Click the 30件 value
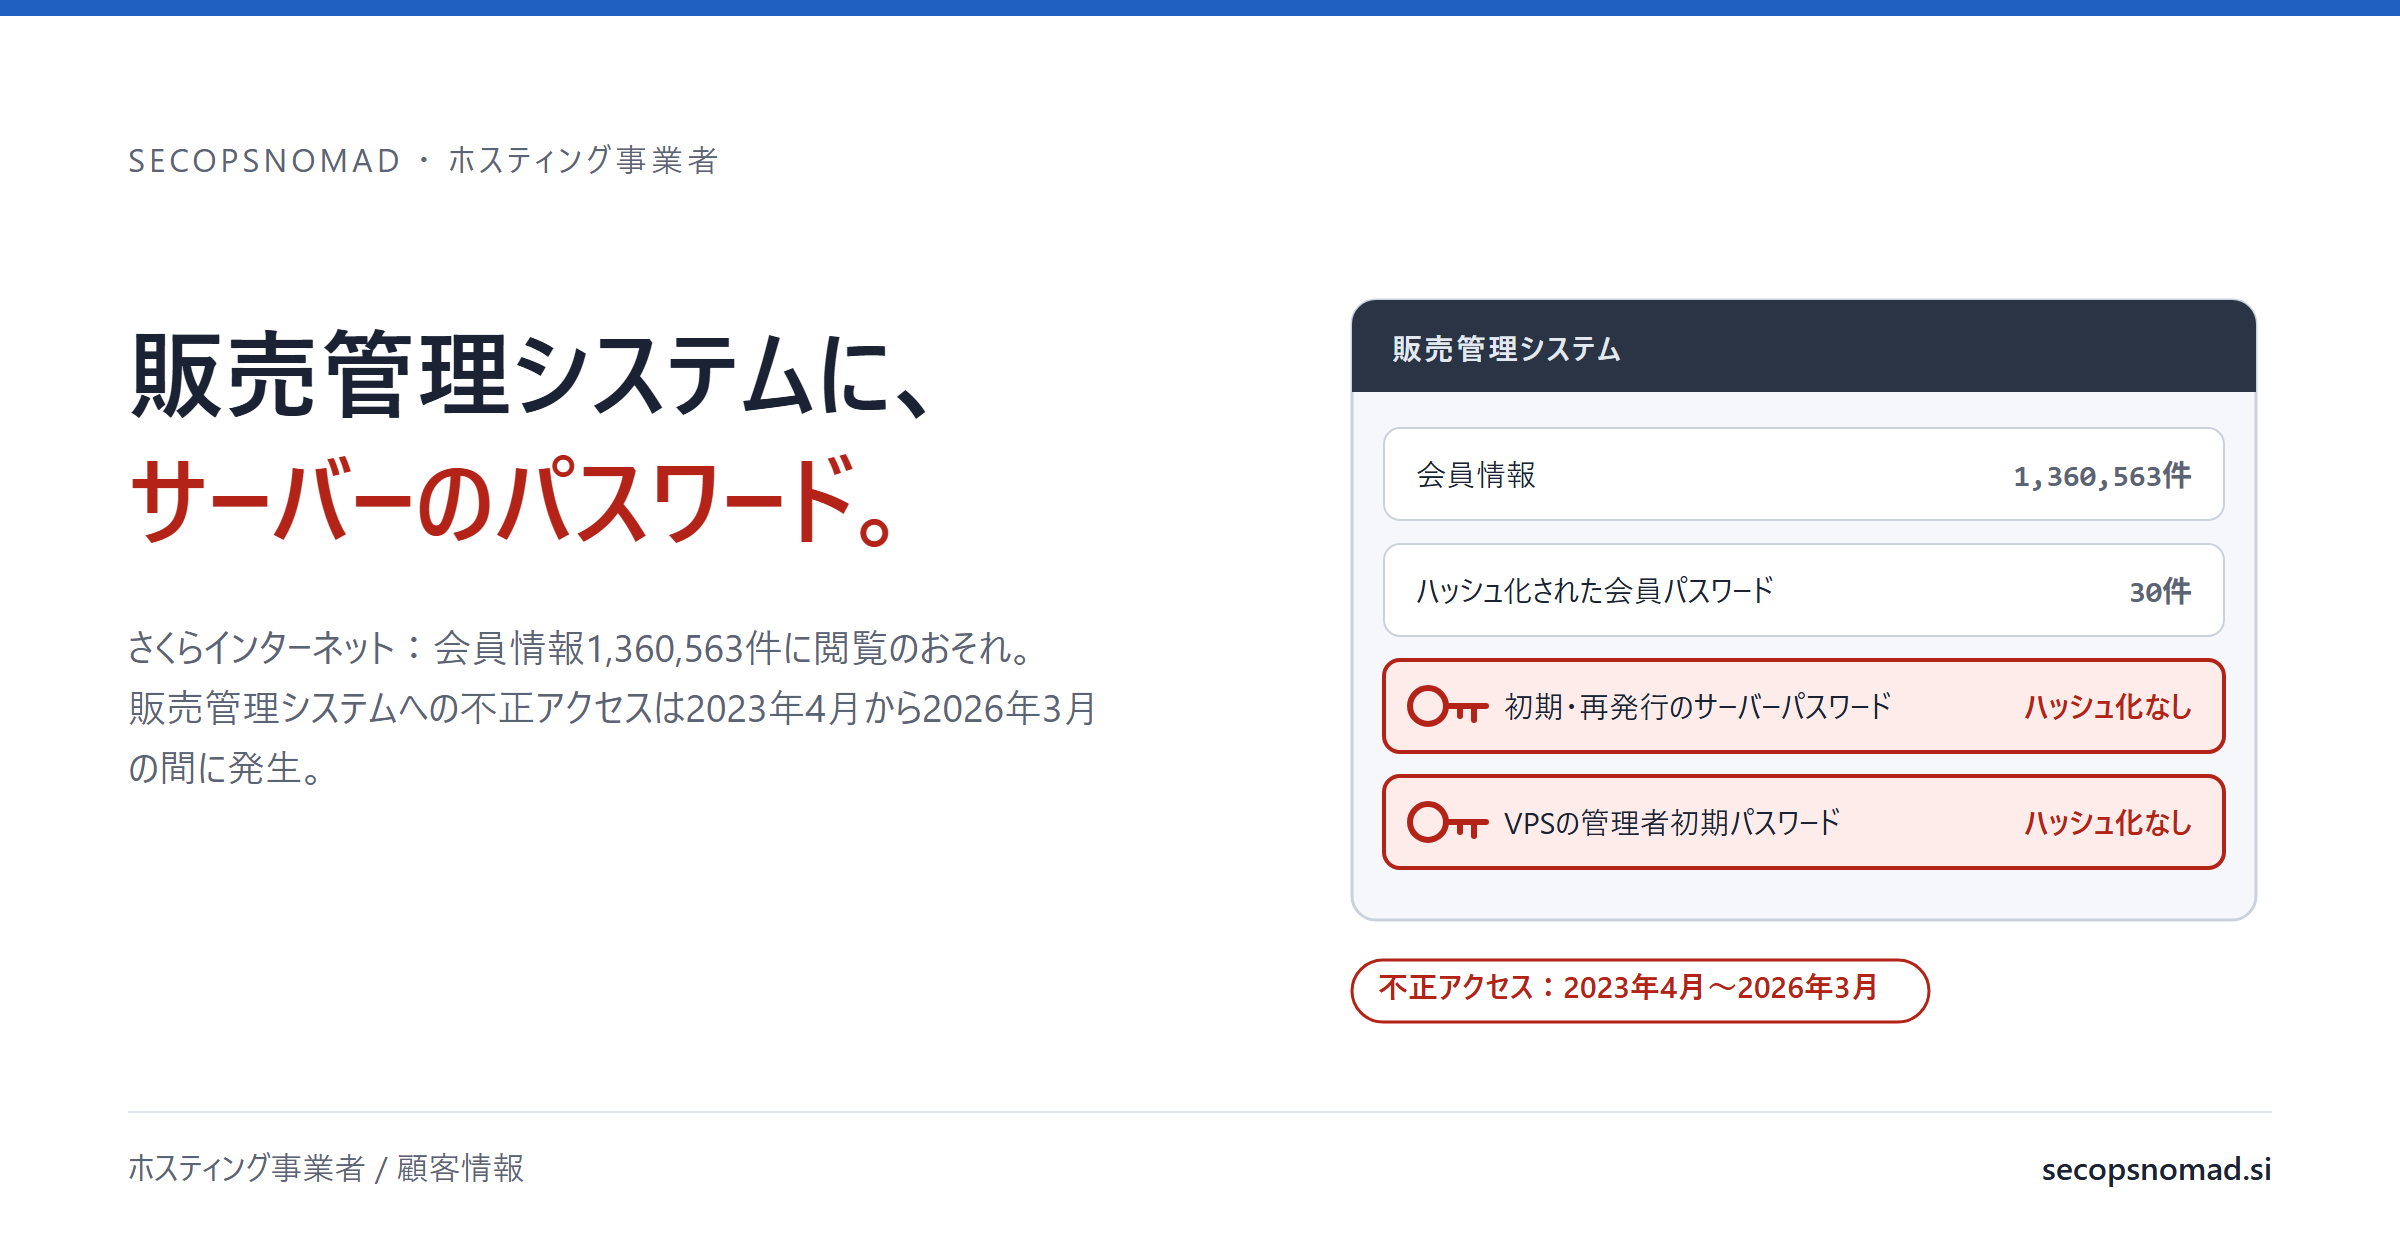The width and height of the screenshot is (2400, 1260). 2160,592
